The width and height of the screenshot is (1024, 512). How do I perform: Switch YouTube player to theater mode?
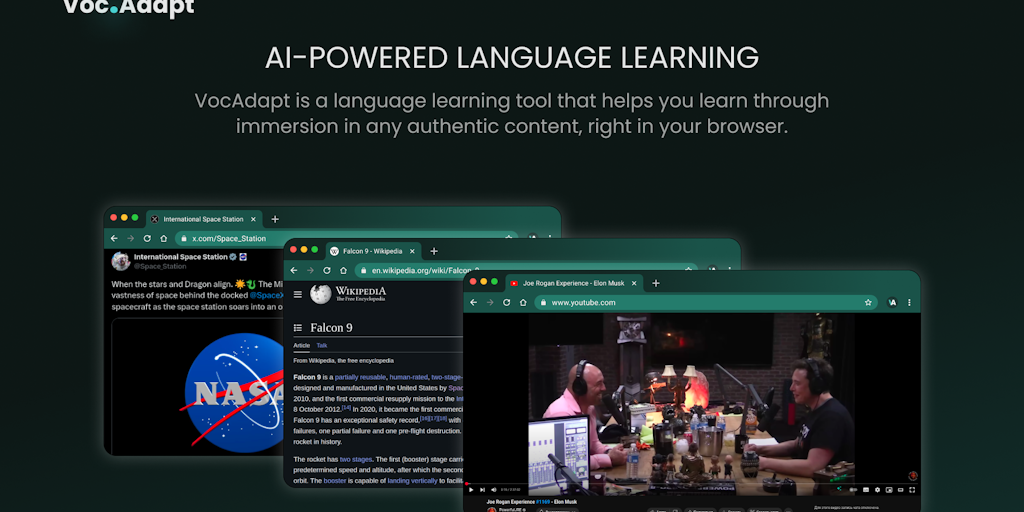pos(901,490)
